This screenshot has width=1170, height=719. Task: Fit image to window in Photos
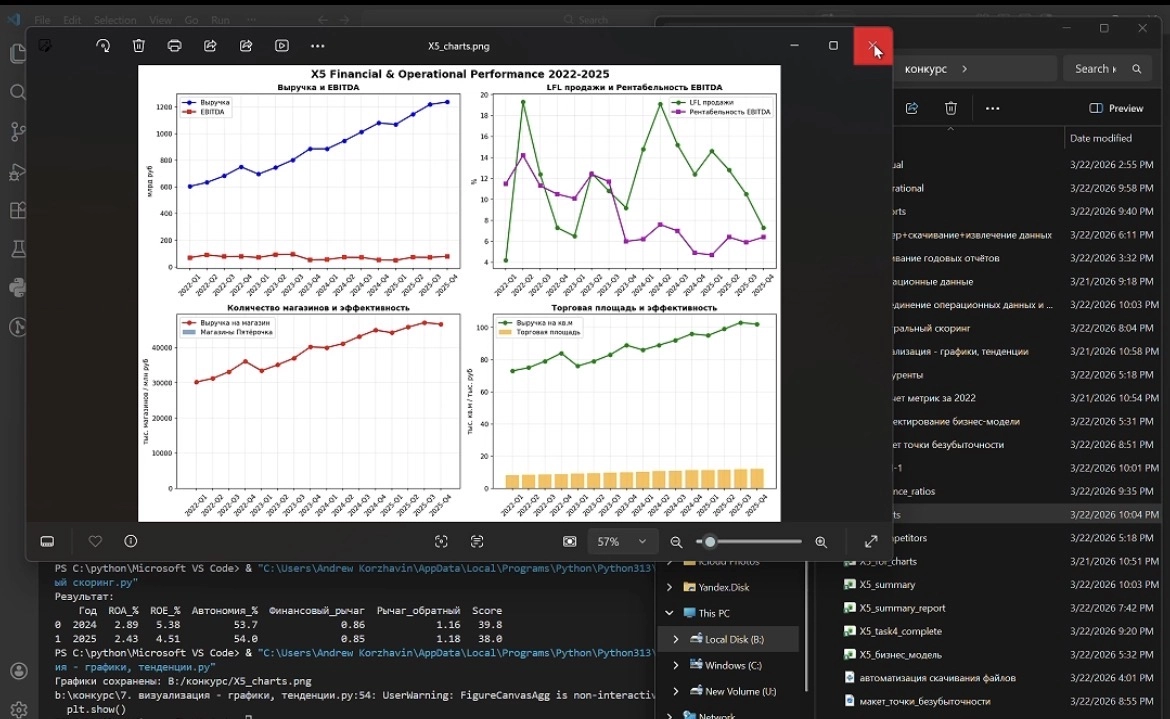[569, 541]
